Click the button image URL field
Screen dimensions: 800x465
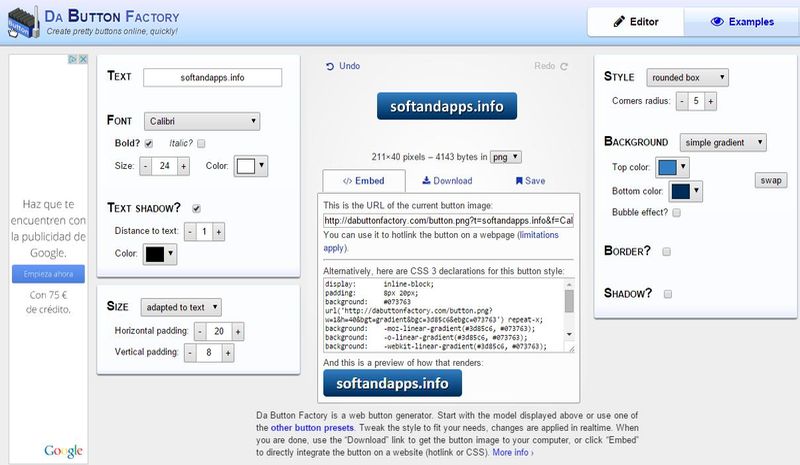448,221
